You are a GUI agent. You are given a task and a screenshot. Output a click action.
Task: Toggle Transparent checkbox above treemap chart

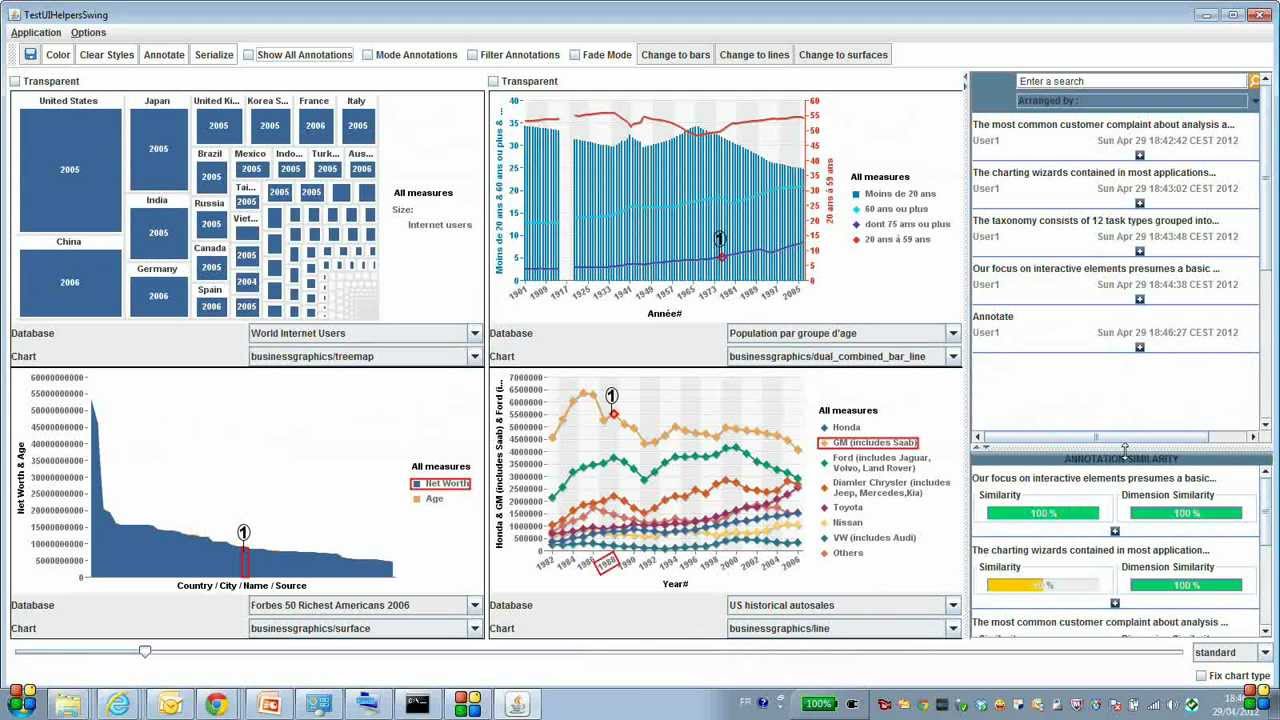point(15,81)
